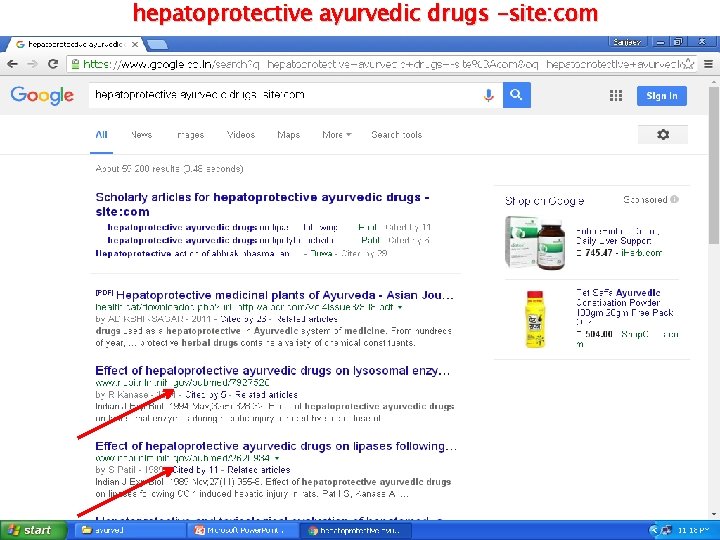Click the Google logo
This screenshot has height=540, width=720.
pyautogui.click(x=42, y=95)
